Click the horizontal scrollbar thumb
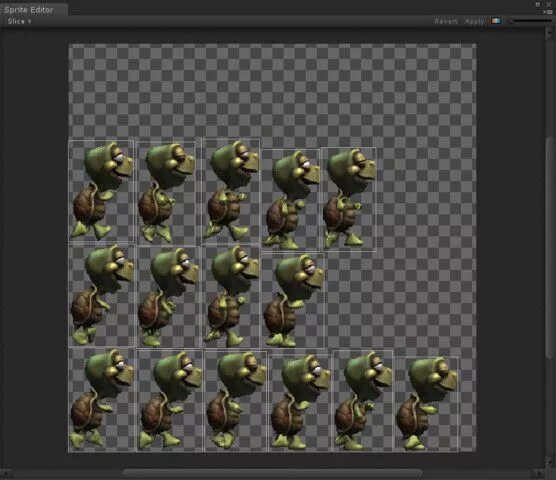 272,473
